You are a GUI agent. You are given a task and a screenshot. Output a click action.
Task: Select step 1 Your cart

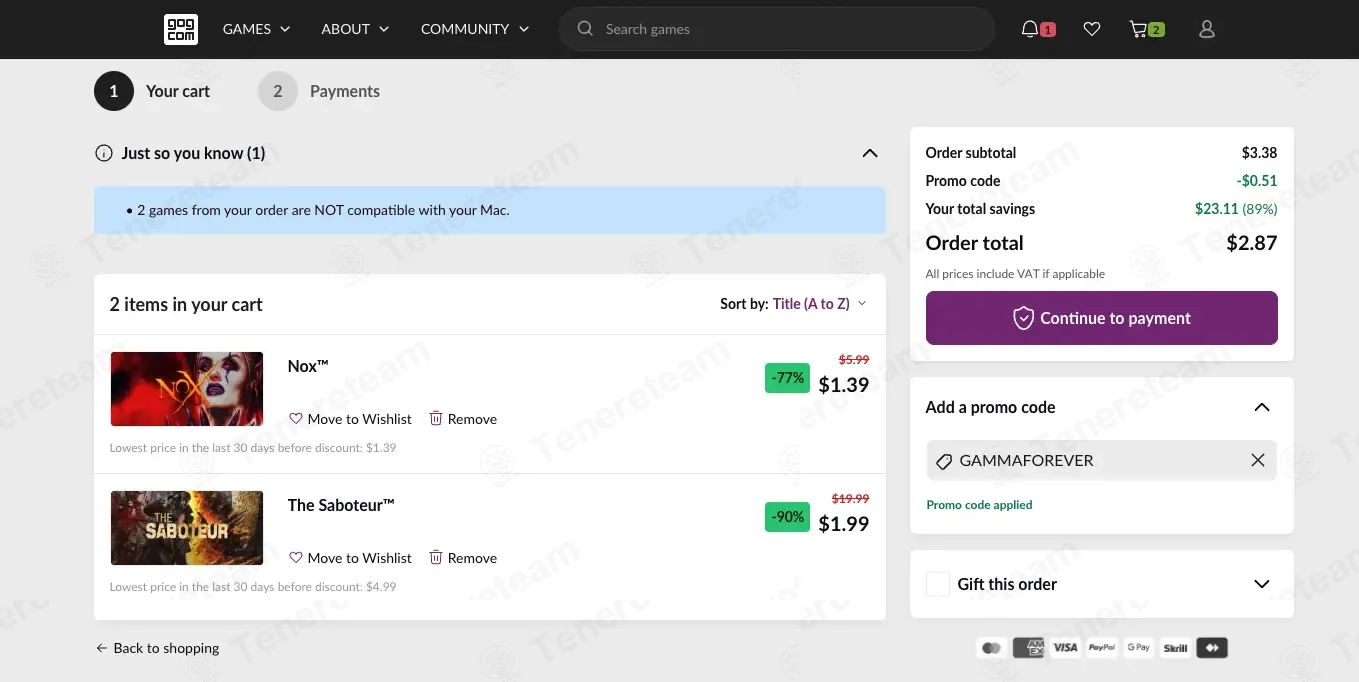pos(153,91)
